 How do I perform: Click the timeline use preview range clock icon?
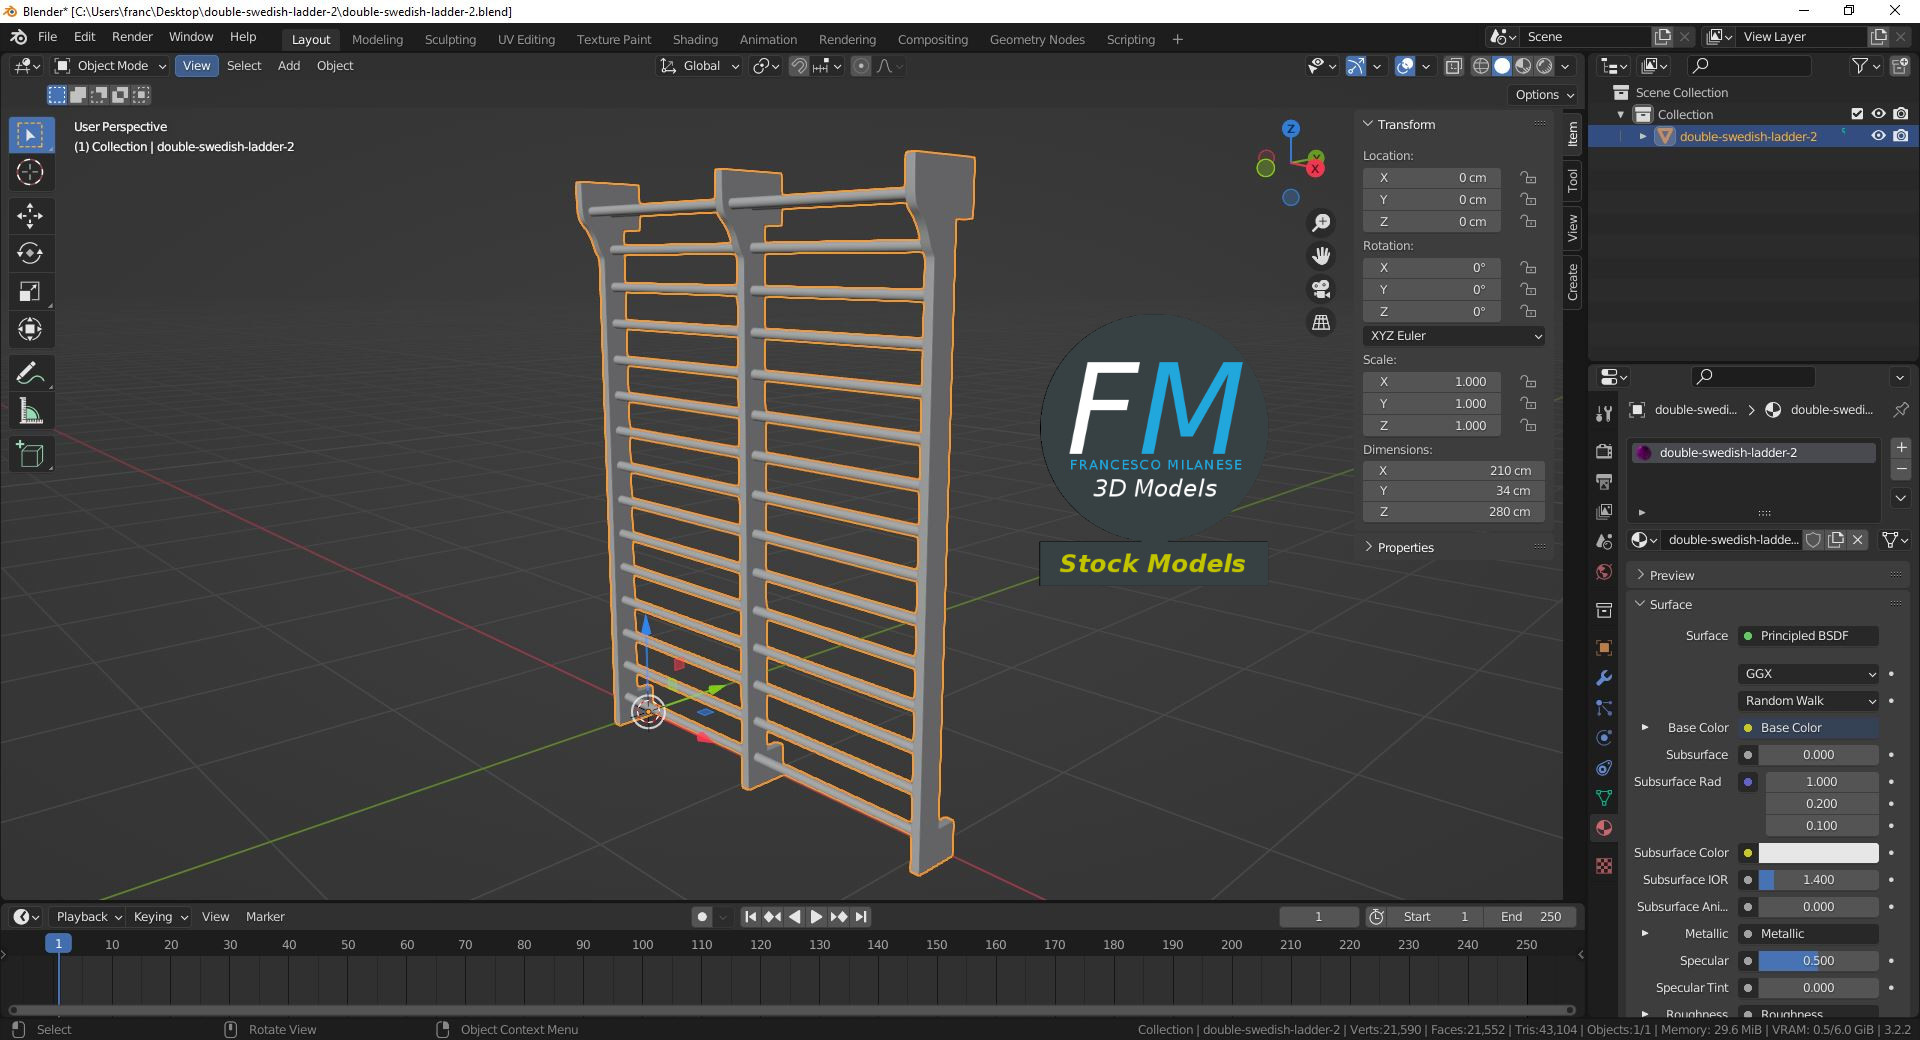pyautogui.click(x=1377, y=917)
